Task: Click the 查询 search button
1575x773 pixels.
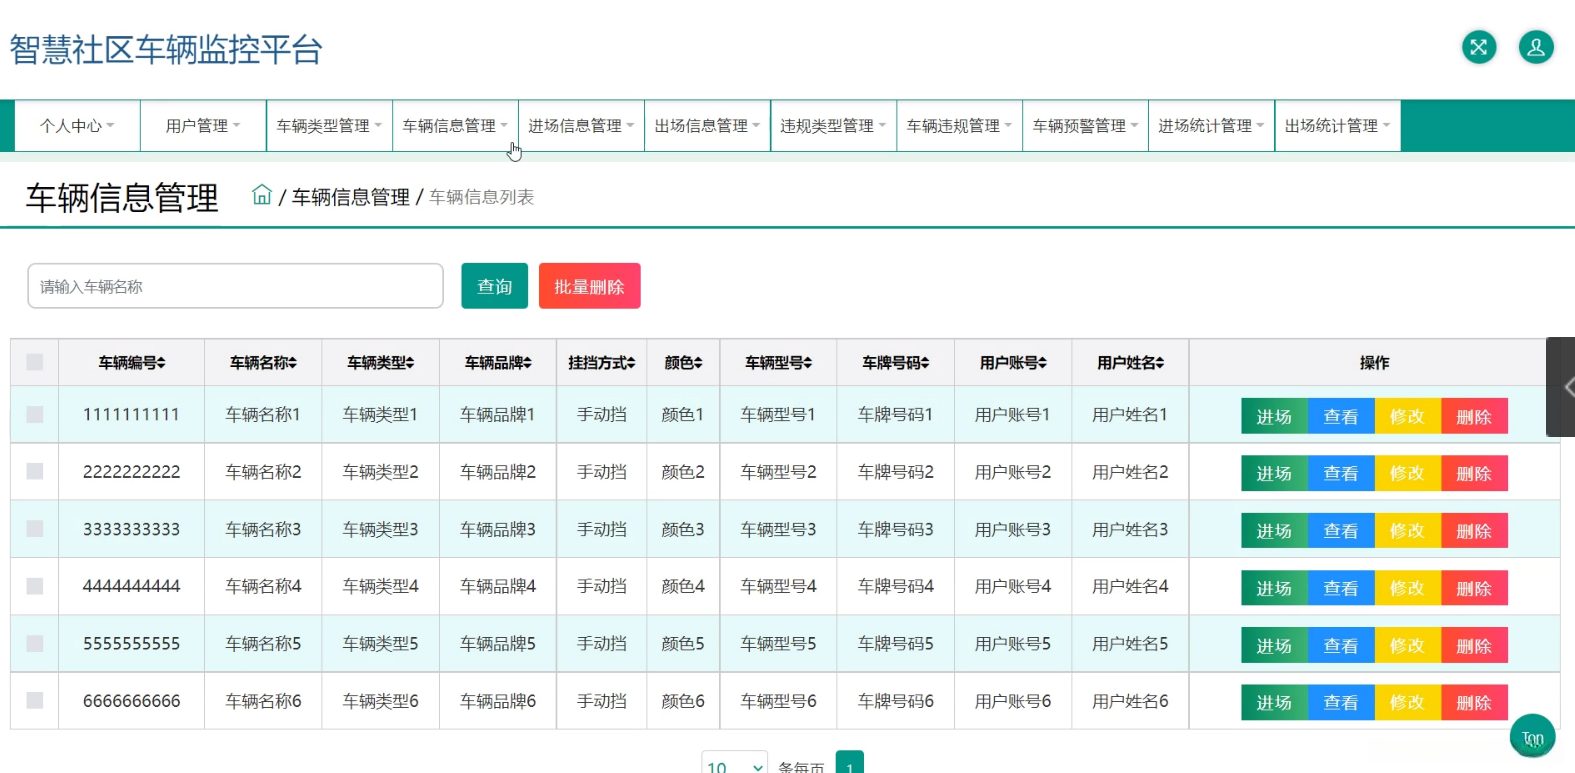Action: [x=494, y=287]
